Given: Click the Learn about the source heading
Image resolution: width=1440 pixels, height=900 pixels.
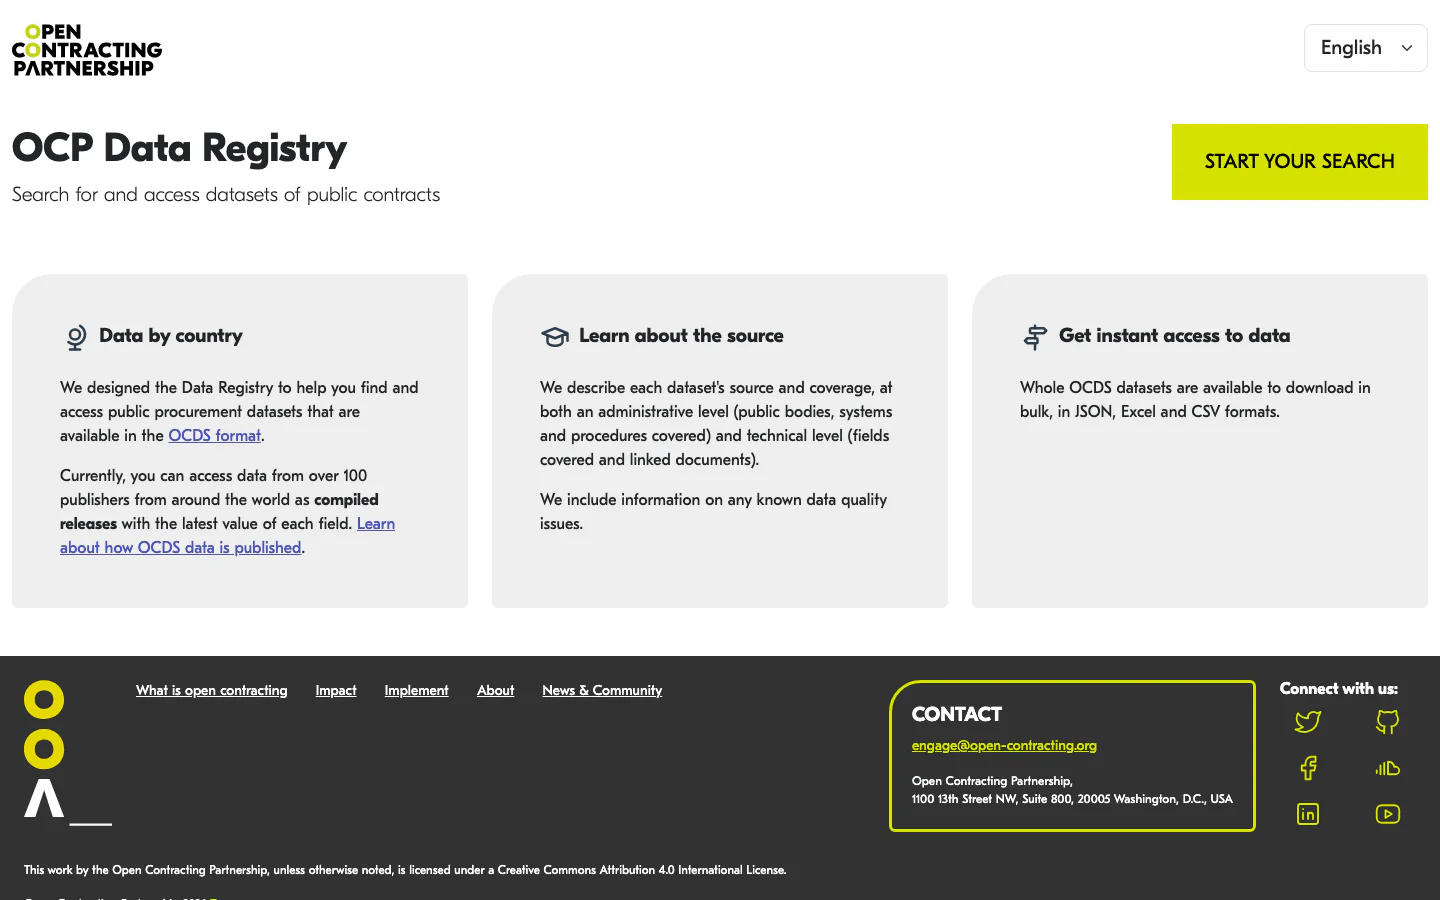Looking at the screenshot, I should [x=681, y=336].
